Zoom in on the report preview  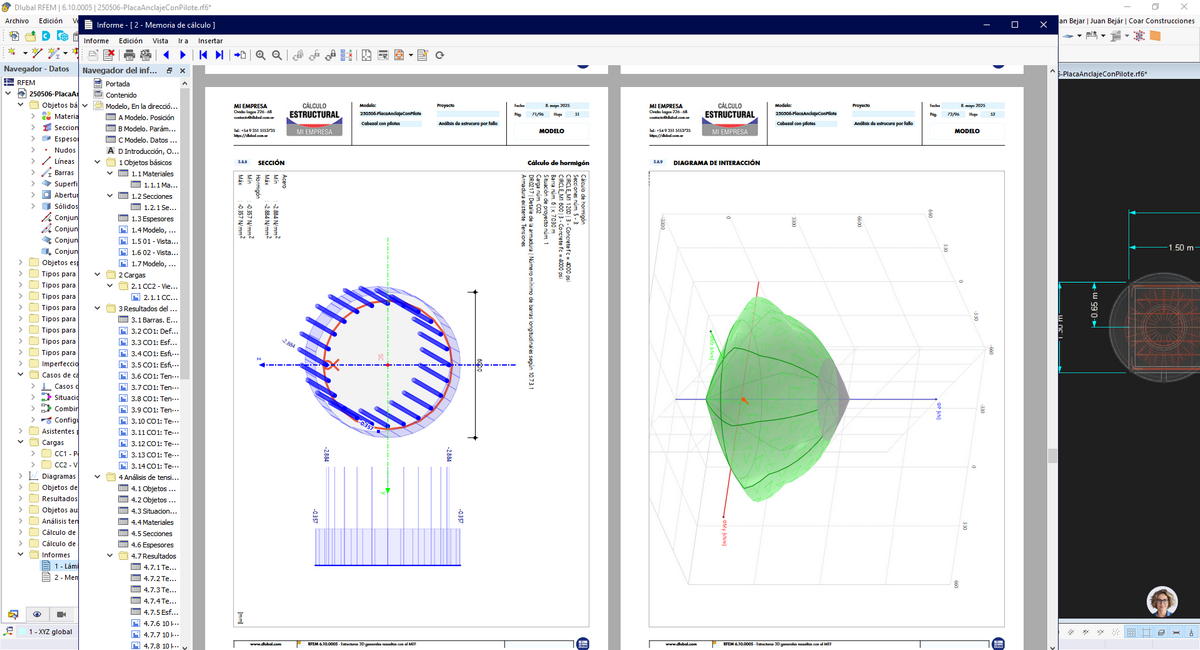click(261, 55)
